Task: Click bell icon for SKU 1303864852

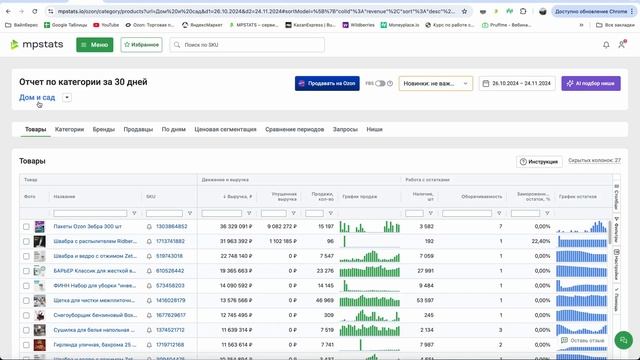Action: (149, 227)
